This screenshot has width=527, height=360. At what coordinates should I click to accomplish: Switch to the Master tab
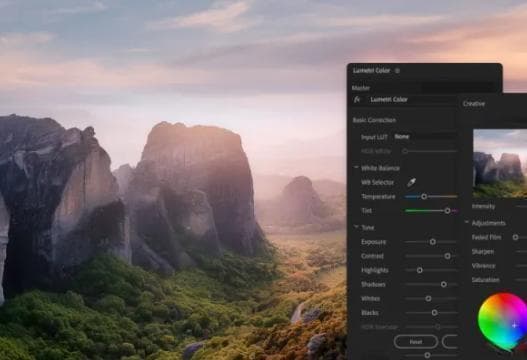(361, 88)
